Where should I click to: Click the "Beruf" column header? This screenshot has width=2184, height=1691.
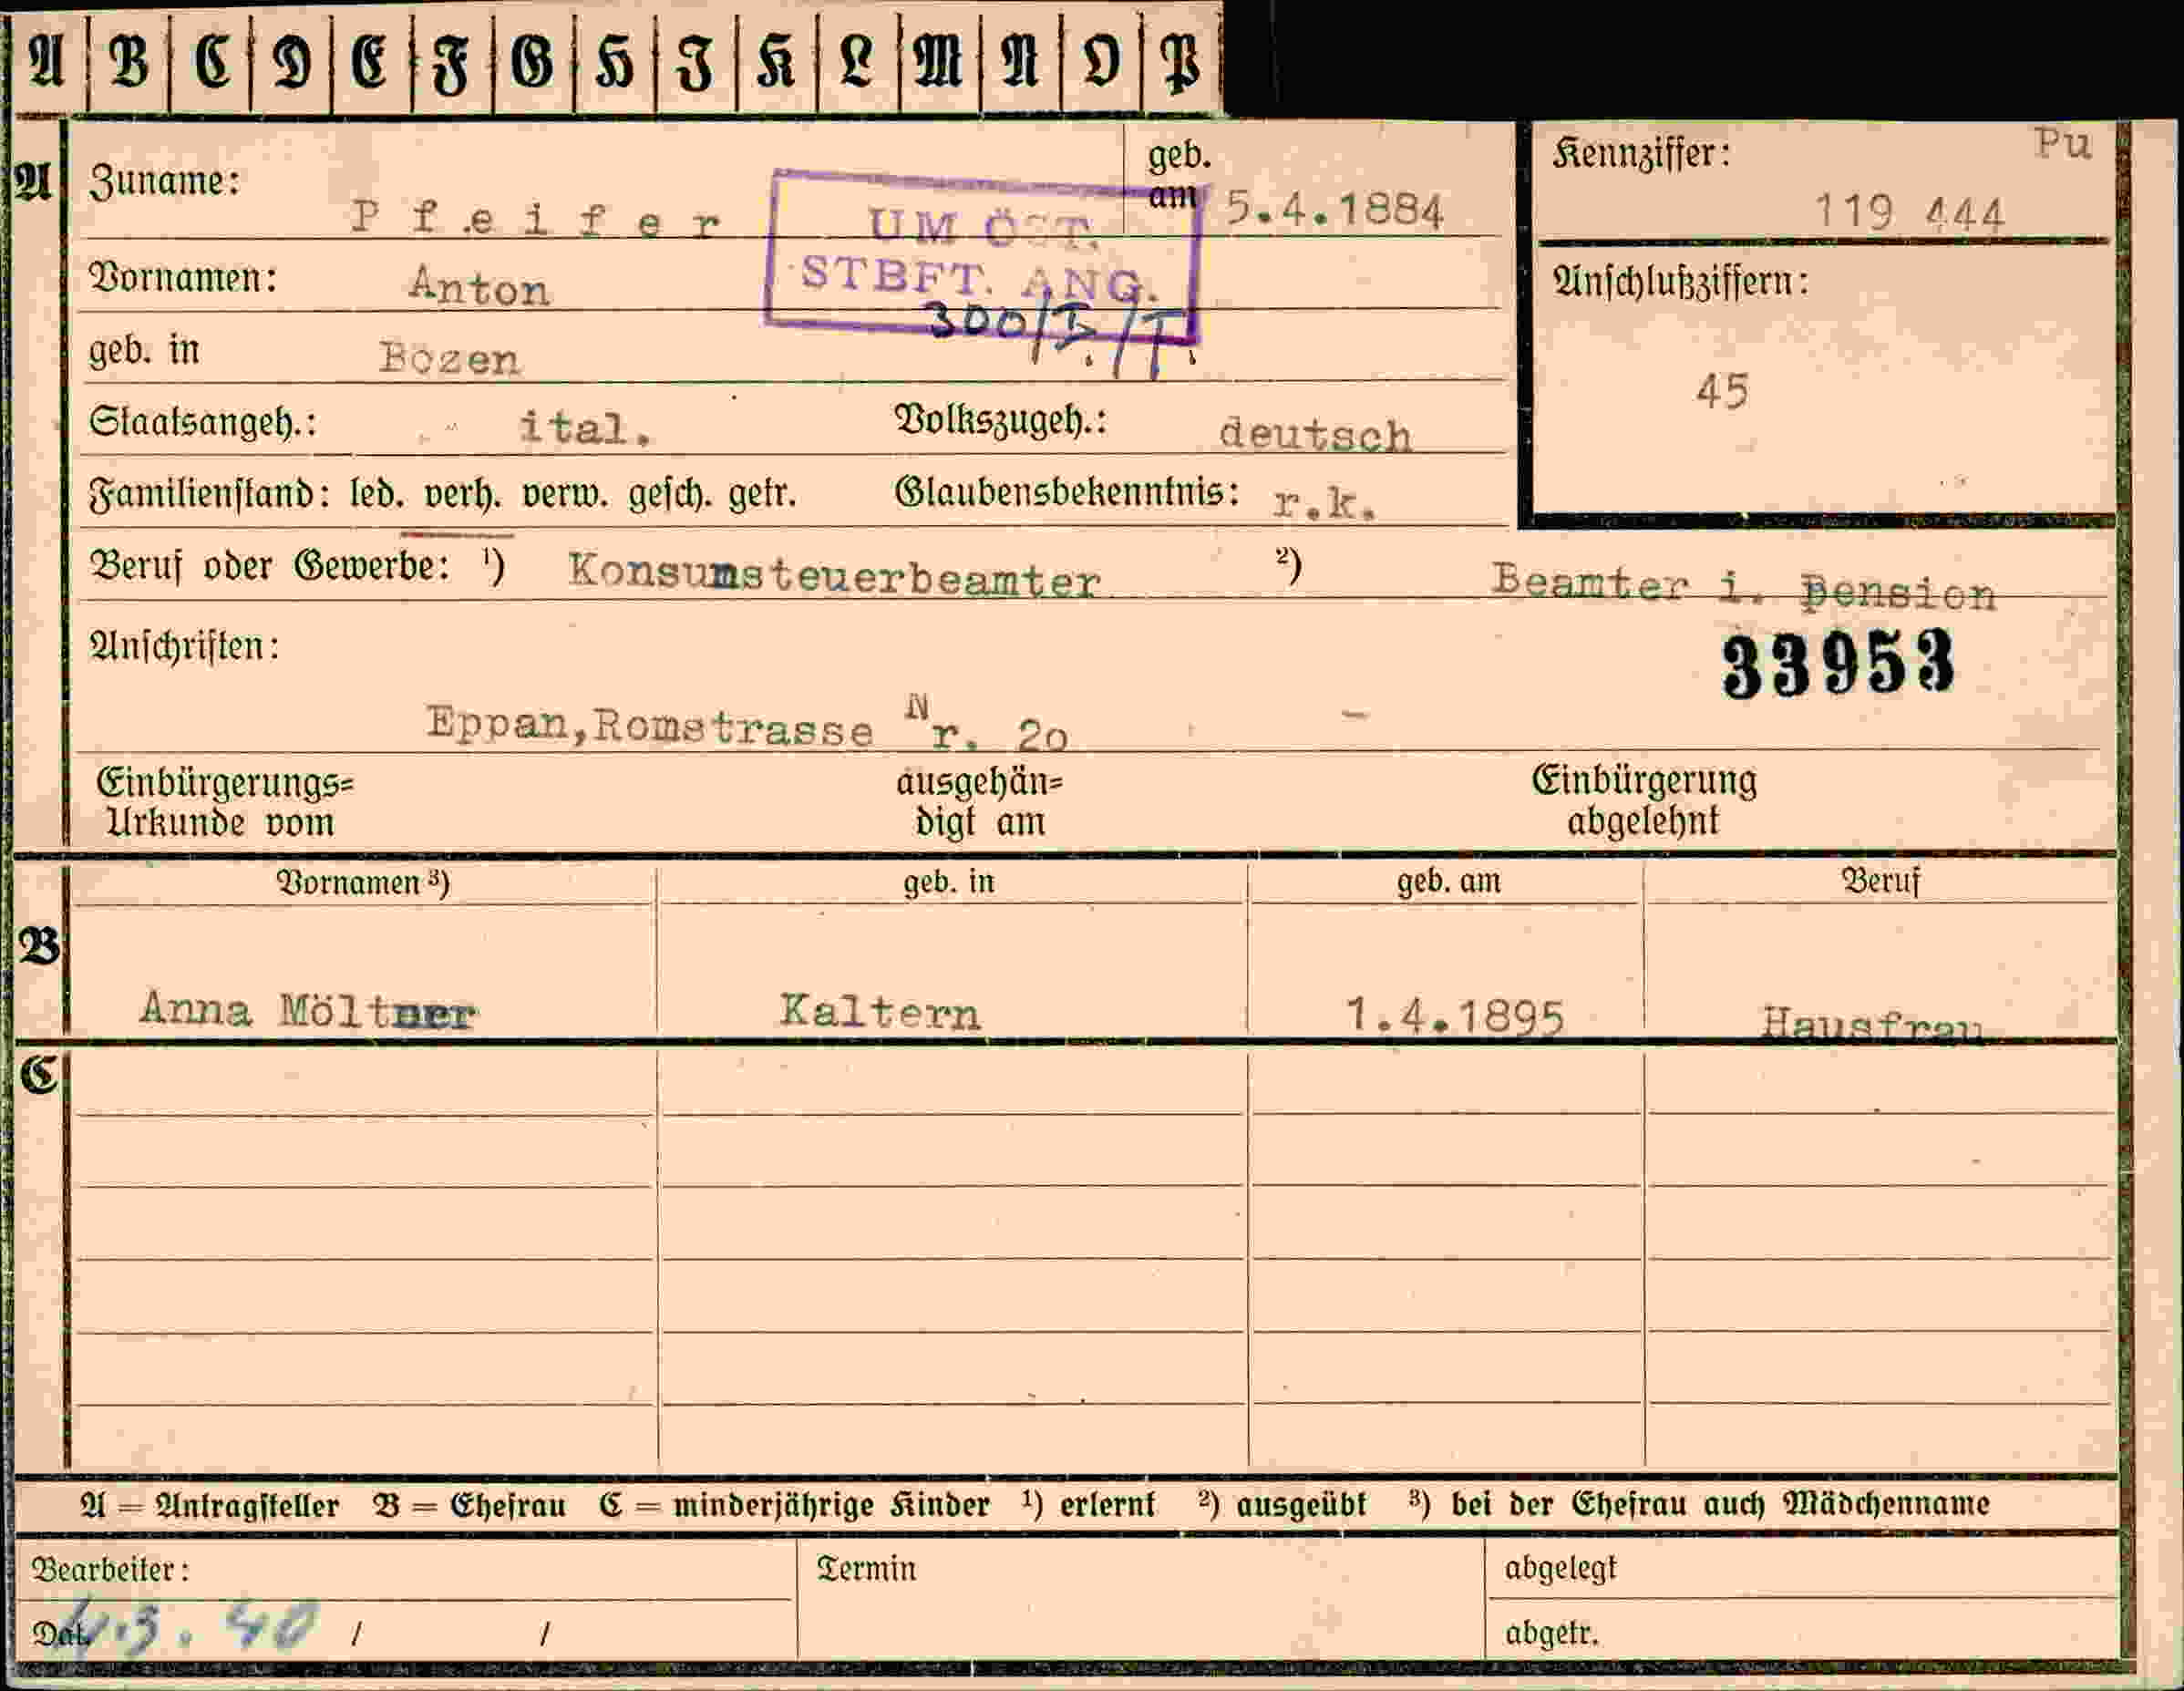click(x=1881, y=881)
